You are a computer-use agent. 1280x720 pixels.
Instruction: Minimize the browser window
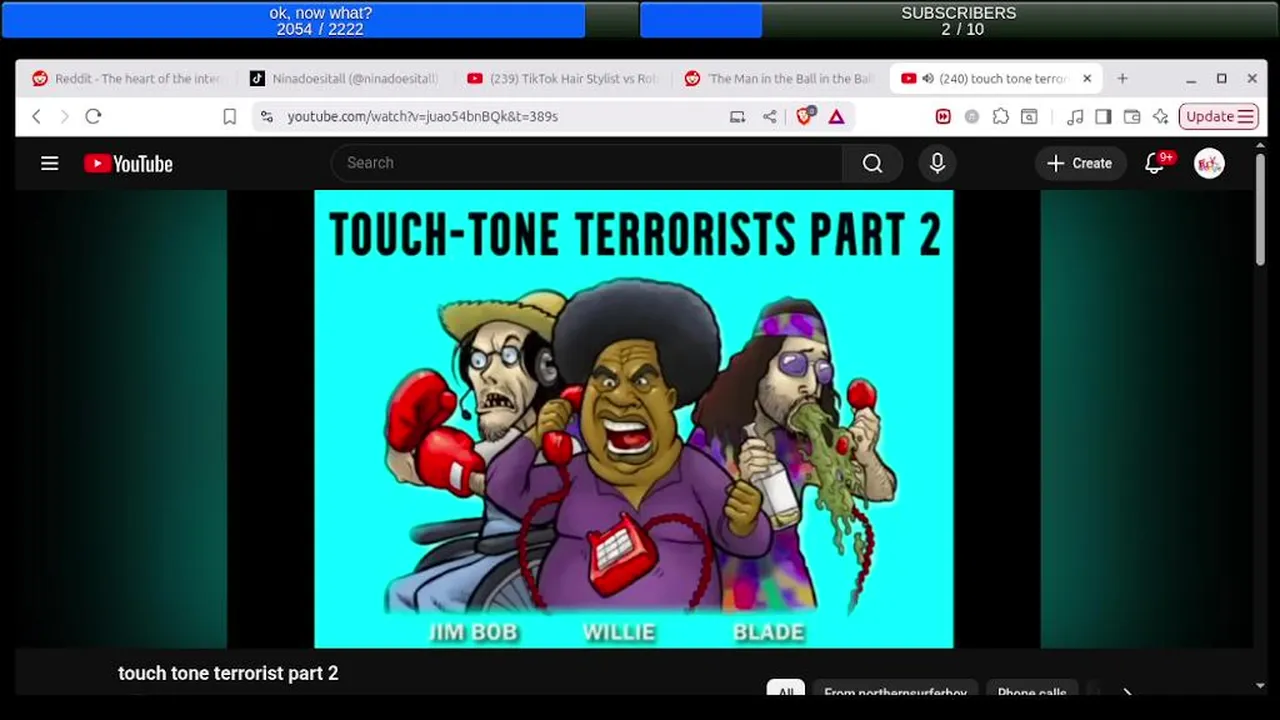tap(1191, 79)
